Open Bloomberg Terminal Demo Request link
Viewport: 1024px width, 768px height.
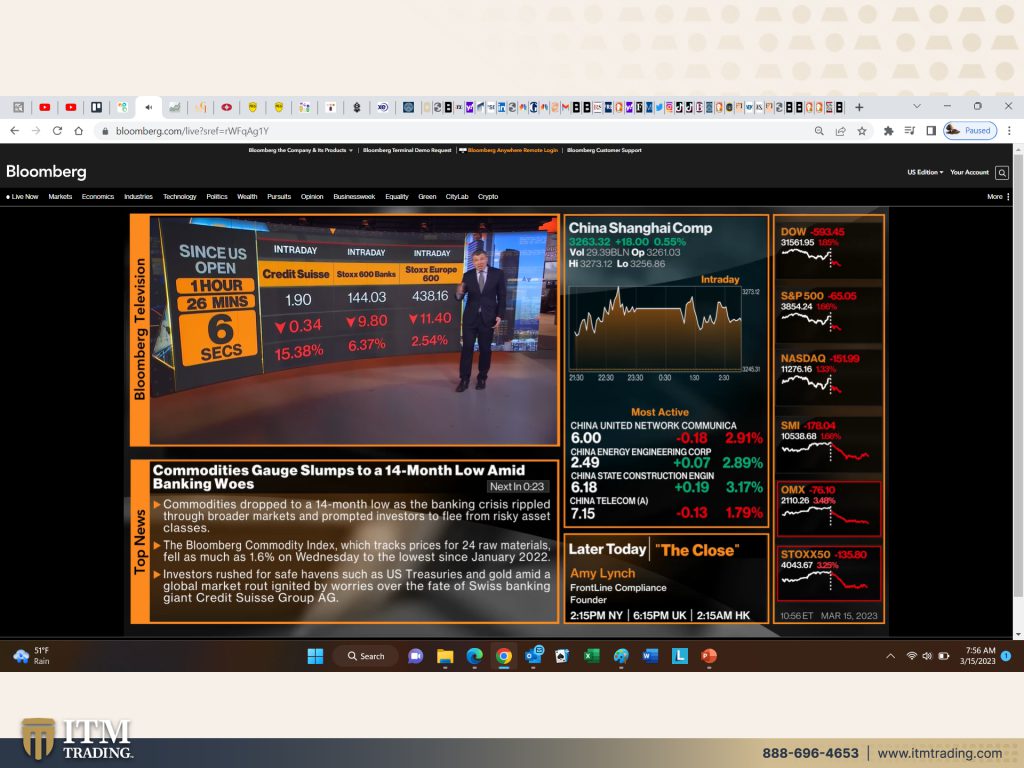click(407, 150)
